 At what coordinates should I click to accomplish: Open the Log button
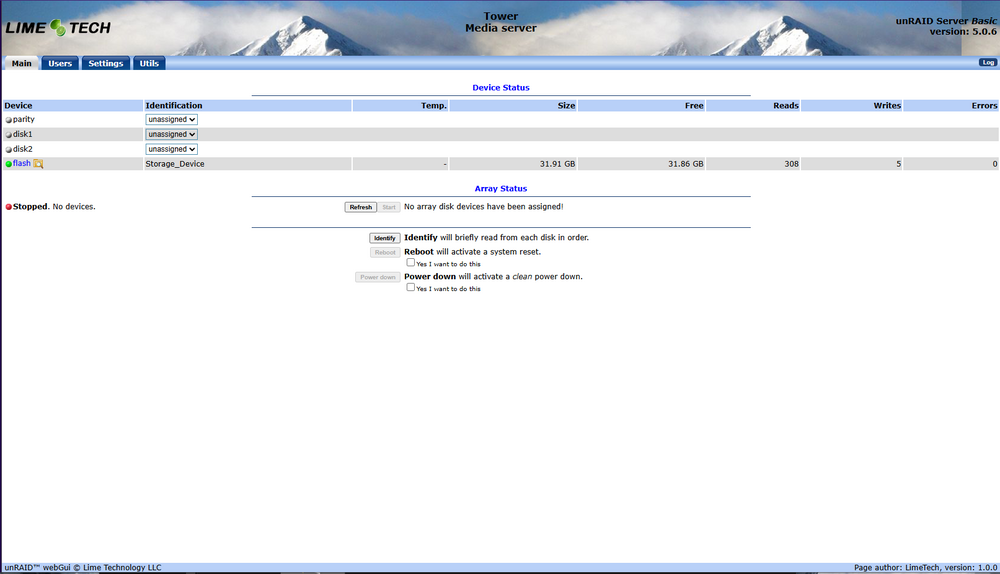pos(988,63)
